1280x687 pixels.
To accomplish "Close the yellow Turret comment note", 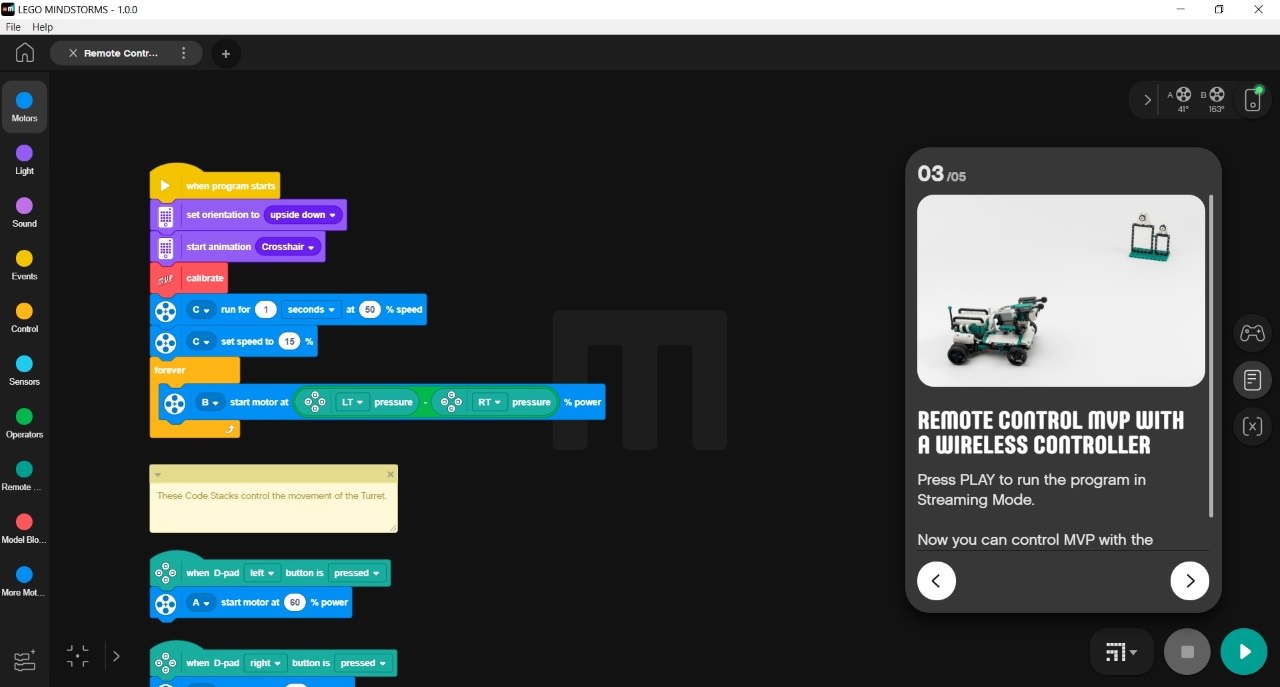I will point(390,474).
